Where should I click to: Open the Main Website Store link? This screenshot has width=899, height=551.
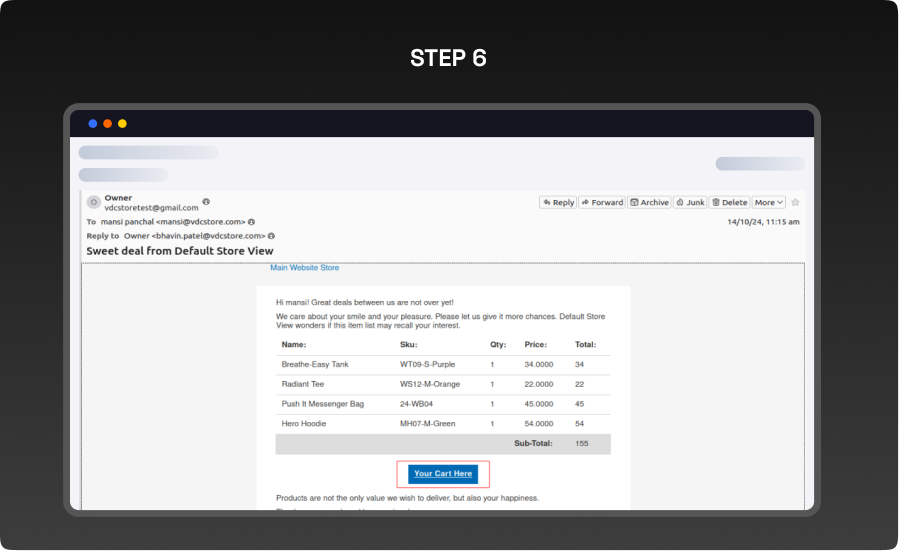point(304,268)
